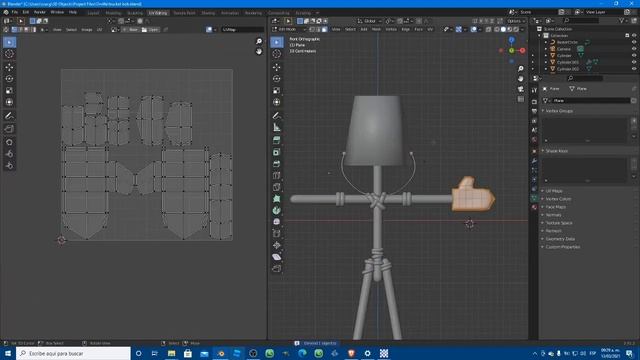Hide Cylinder.002 with its eye icon
Image resolution: width=640 pixels, height=360 pixels.
click(x=634, y=69)
